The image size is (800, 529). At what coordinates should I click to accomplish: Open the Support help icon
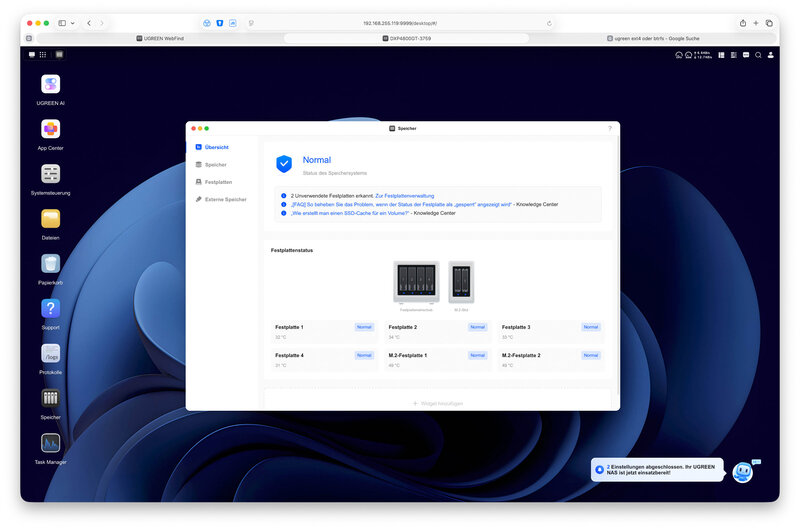point(50,309)
